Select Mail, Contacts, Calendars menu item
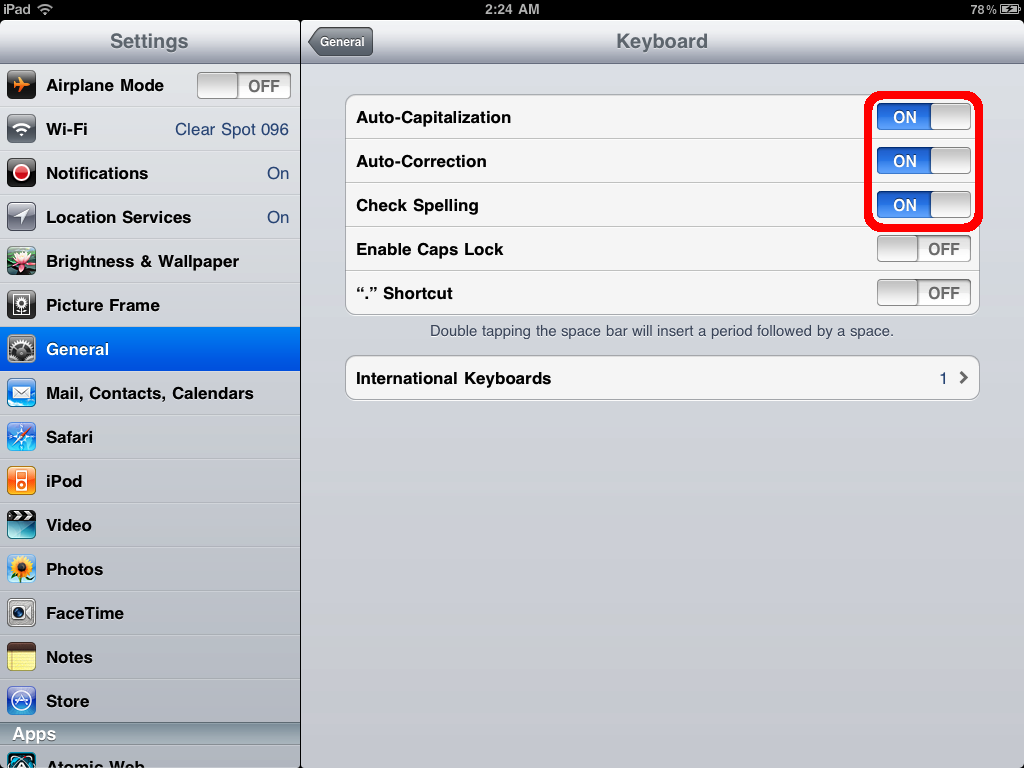This screenshot has width=1024, height=768. click(x=150, y=393)
